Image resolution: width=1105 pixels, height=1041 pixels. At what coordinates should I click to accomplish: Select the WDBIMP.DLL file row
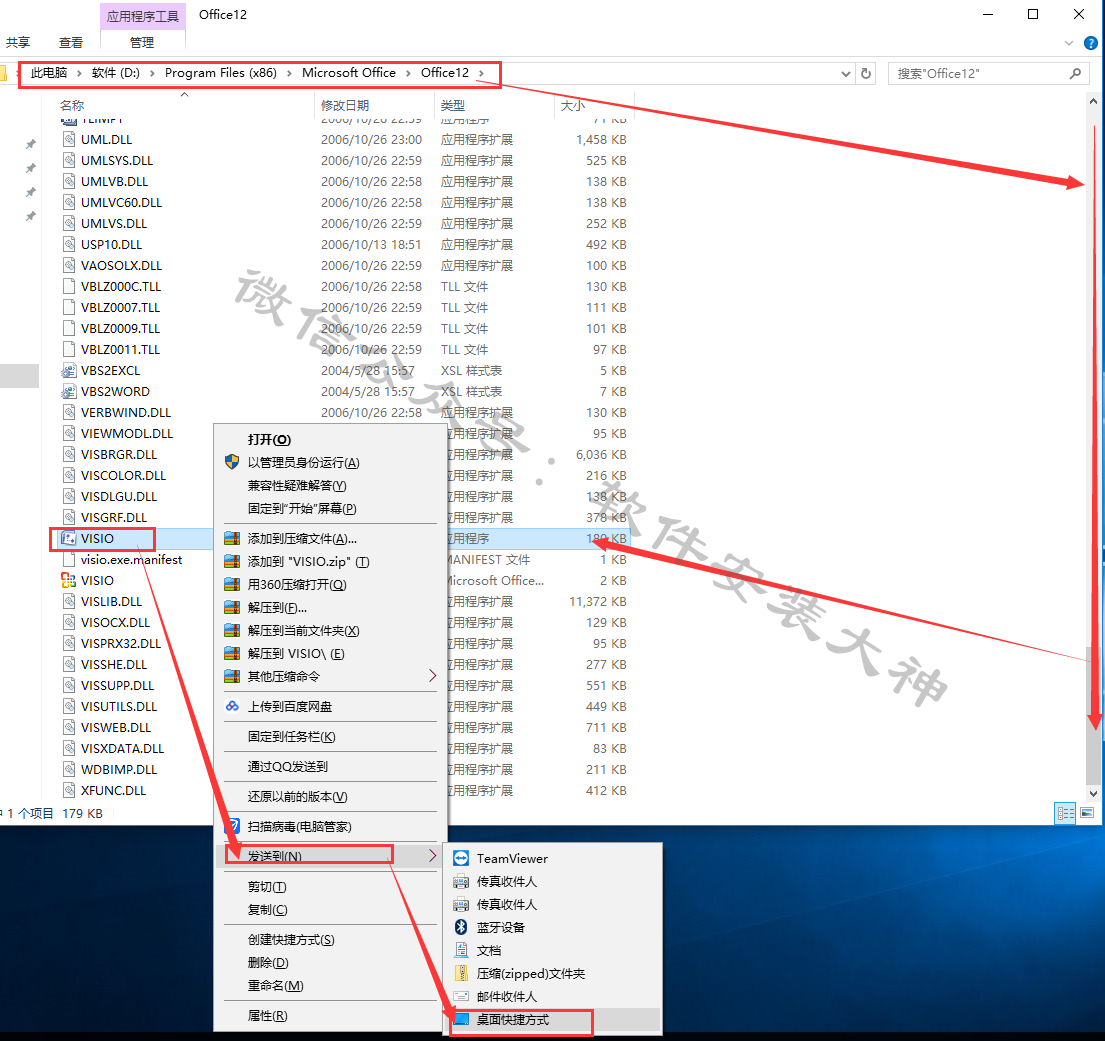[x=344, y=770]
